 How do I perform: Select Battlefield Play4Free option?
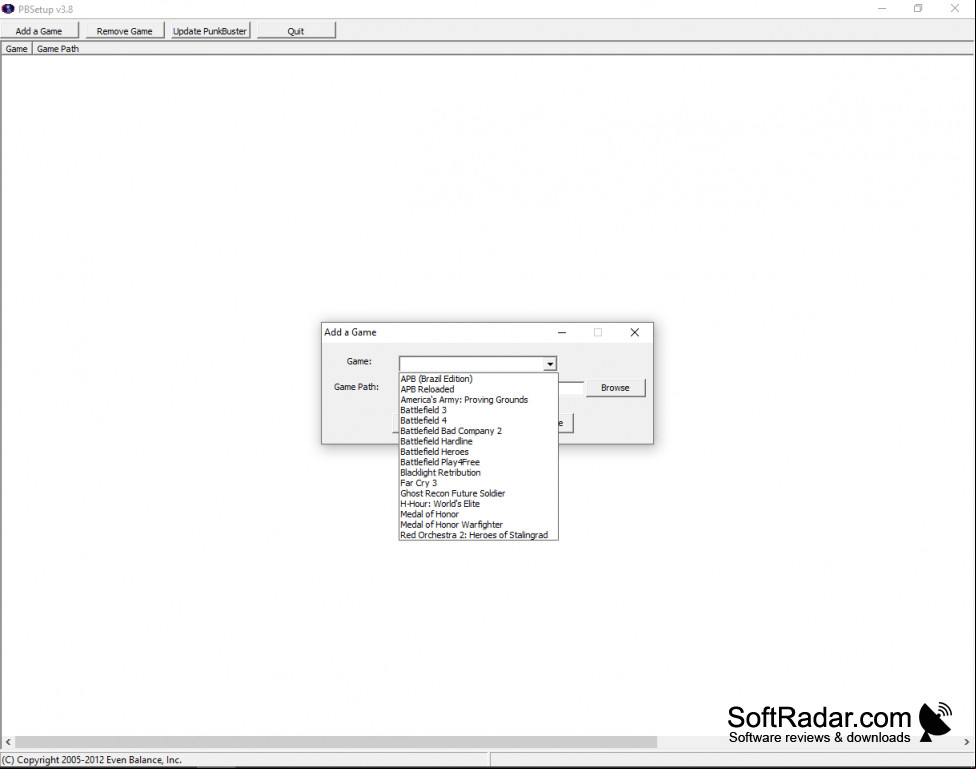[x=478, y=462]
